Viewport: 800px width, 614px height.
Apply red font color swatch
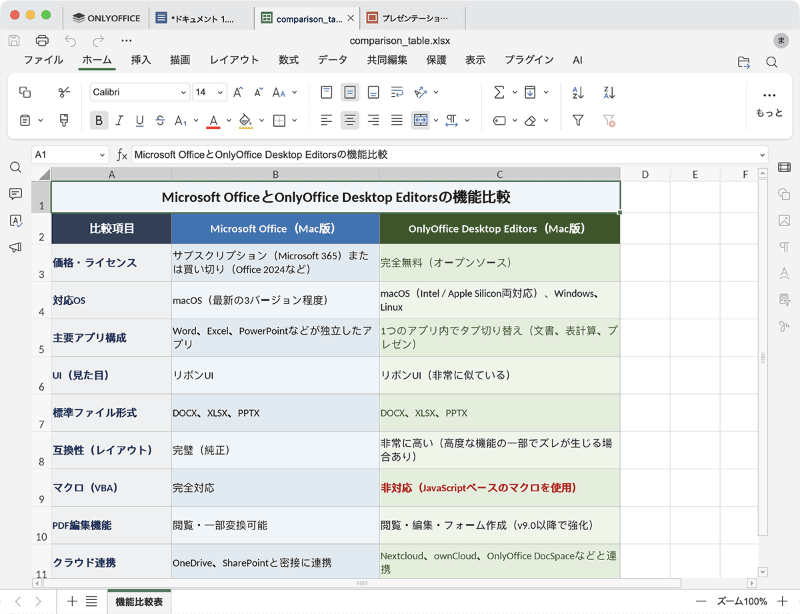214,121
